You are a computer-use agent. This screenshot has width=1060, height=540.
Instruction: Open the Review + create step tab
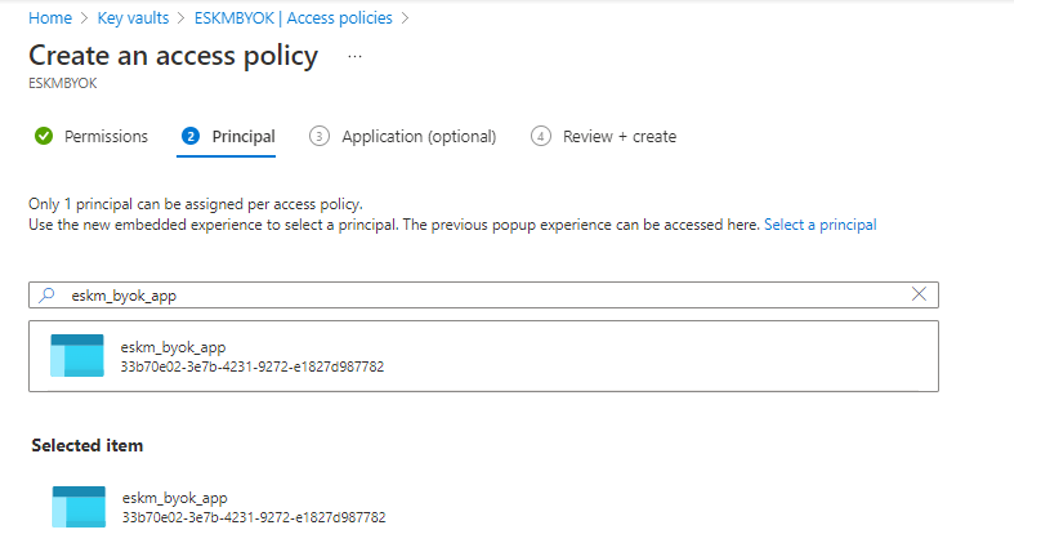[604, 137]
